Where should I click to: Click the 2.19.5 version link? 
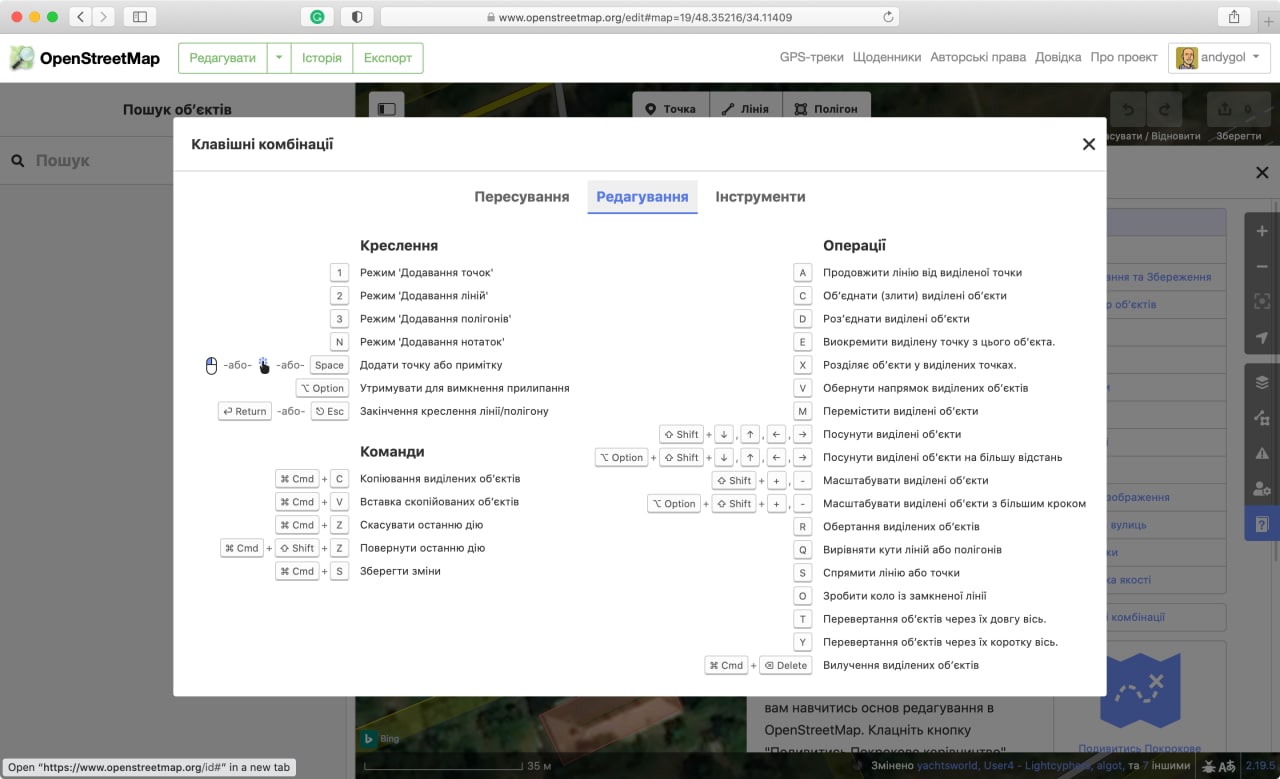tap(1259, 767)
